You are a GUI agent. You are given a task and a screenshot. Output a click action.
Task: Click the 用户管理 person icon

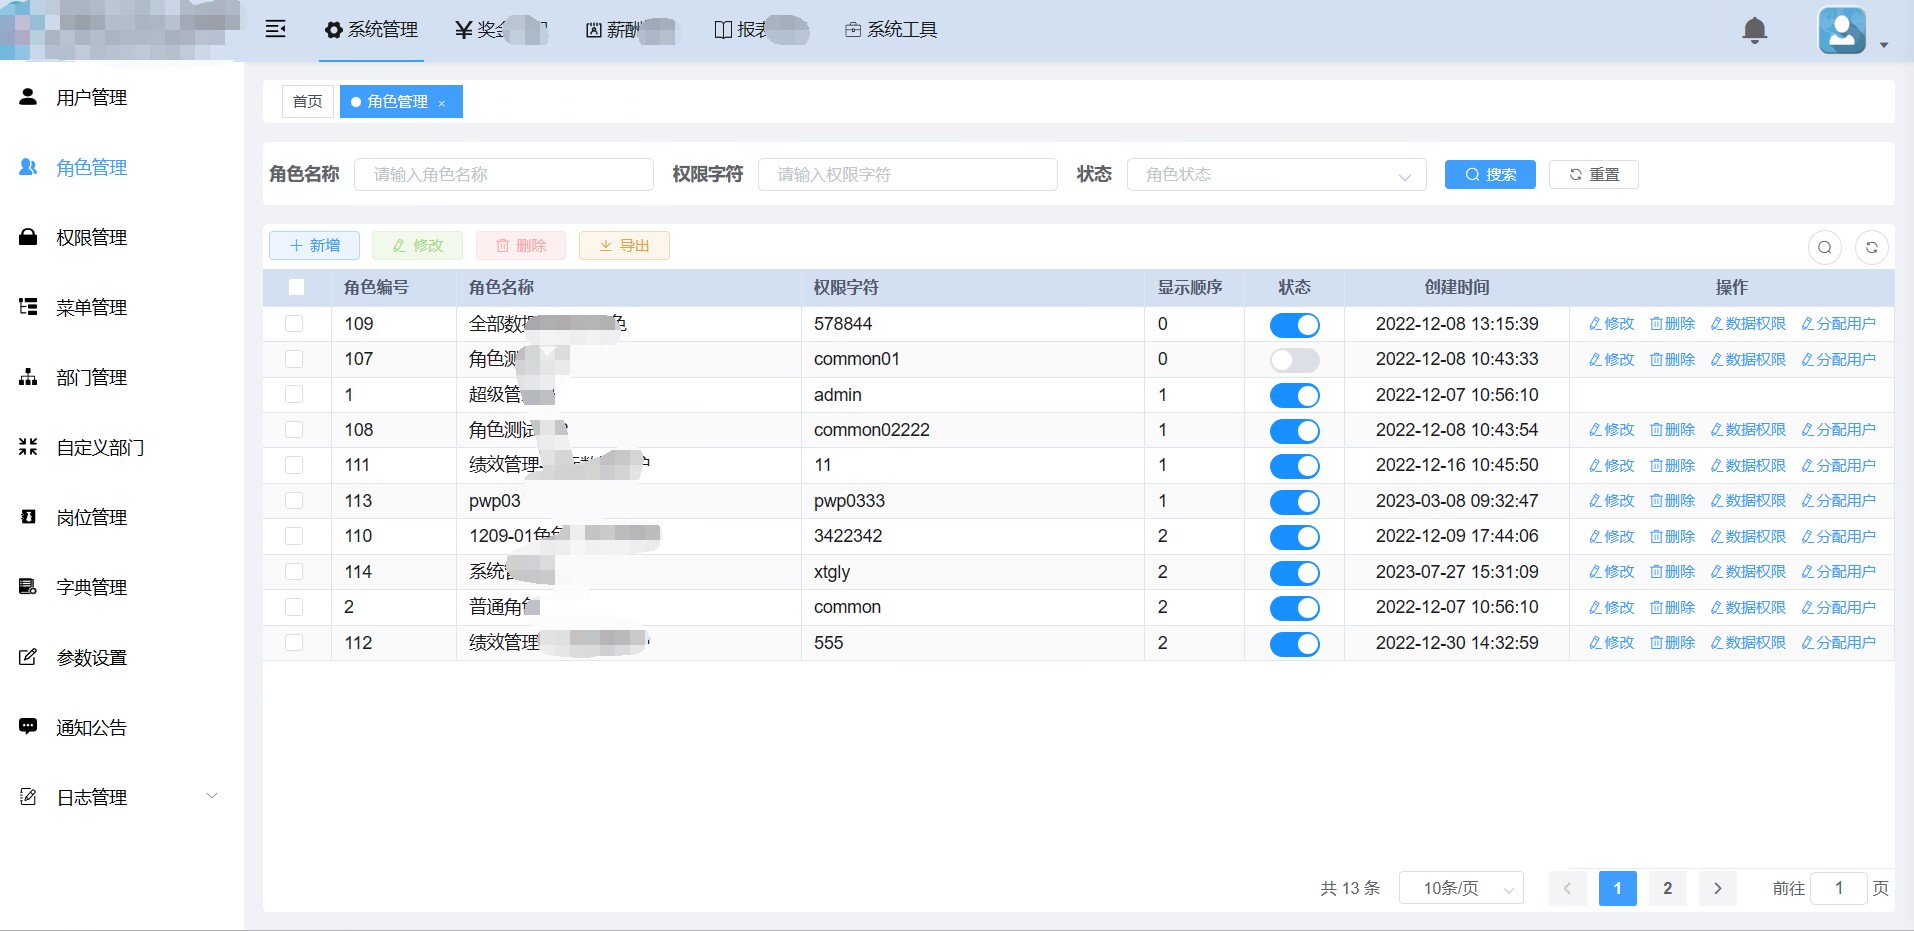click(x=28, y=97)
